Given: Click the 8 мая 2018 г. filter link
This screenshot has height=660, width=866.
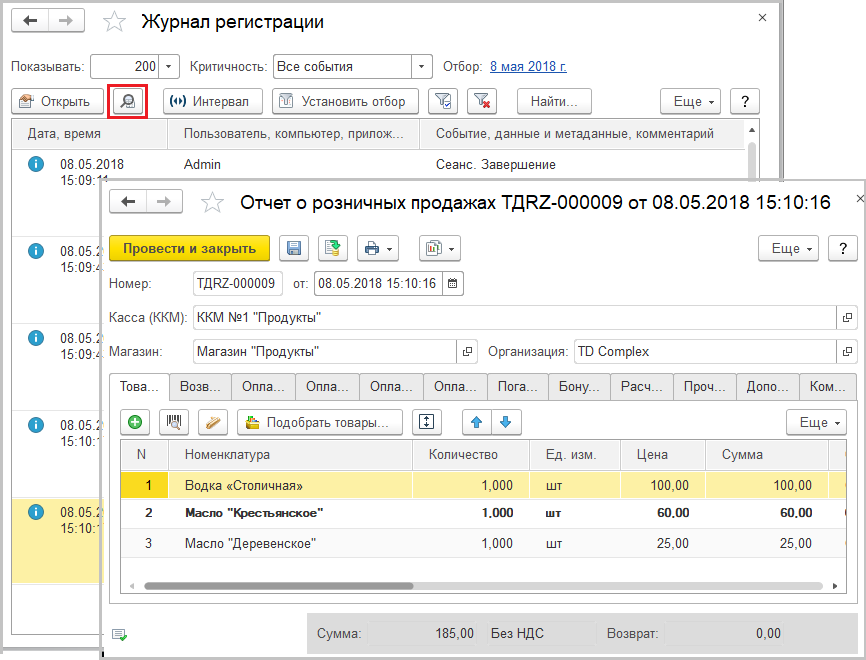Looking at the screenshot, I should 528,66.
